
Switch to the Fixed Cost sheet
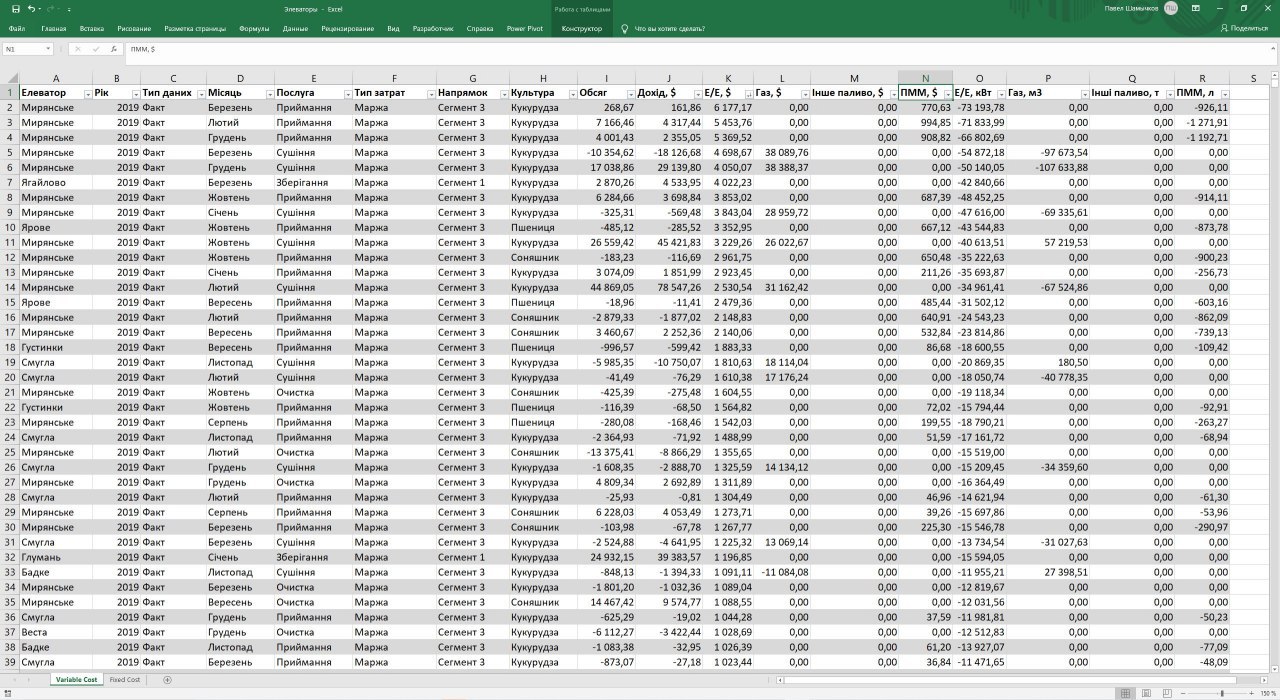pos(125,680)
